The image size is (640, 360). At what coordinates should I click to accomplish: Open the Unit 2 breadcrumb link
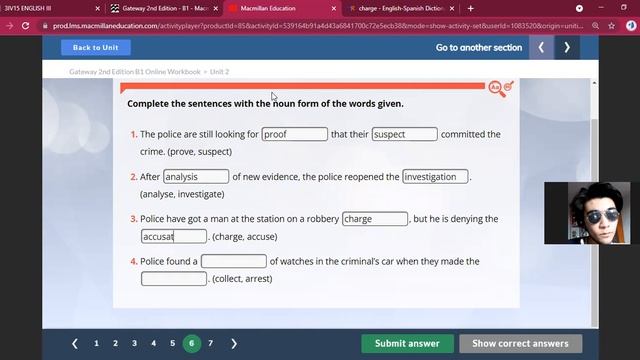pyautogui.click(x=220, y=71)
